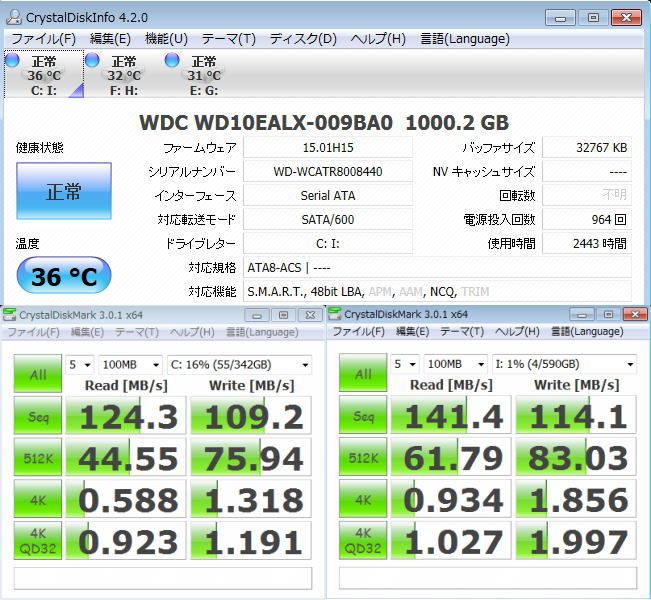Click the SATA/600 transfer mode value
The width and height of the screenshot is (651, 600).
tap(328, 220)
